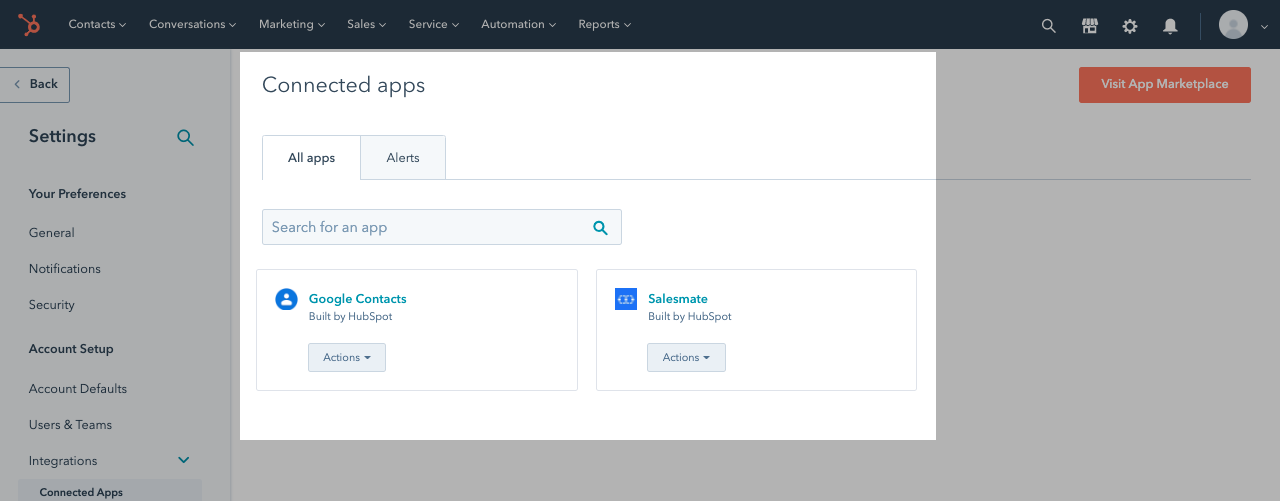Click the magnifier in app search field
The height and width of the screenshot is (501, 1280).
coord(600,227)
